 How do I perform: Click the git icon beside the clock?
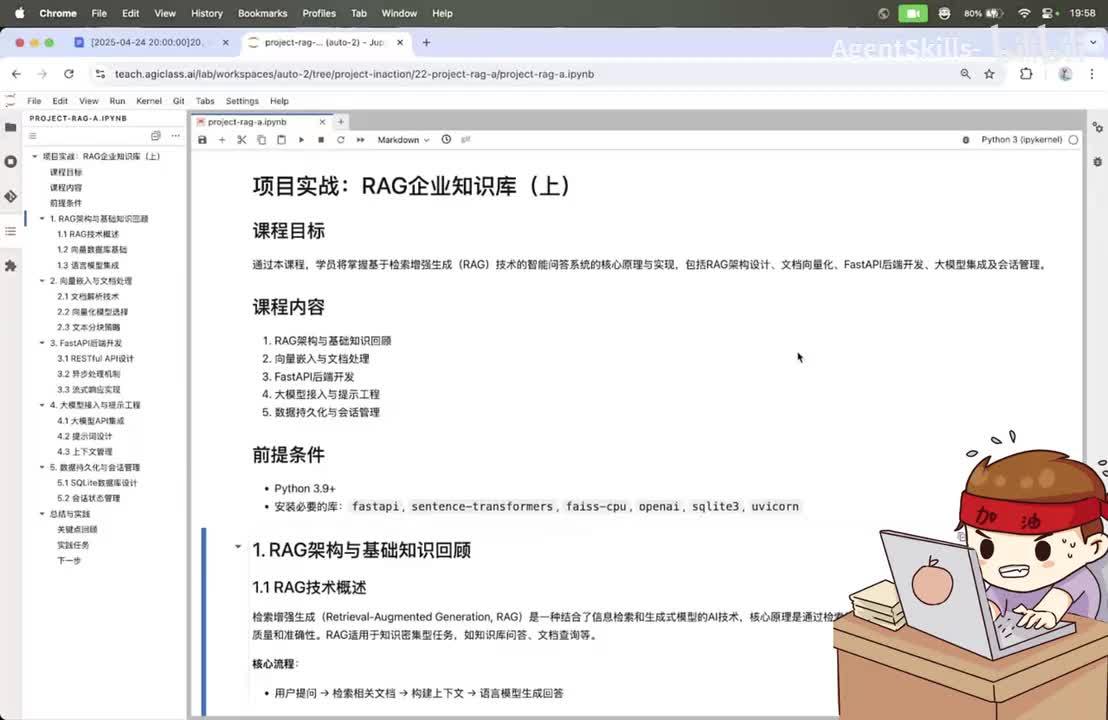coord(466,140)
